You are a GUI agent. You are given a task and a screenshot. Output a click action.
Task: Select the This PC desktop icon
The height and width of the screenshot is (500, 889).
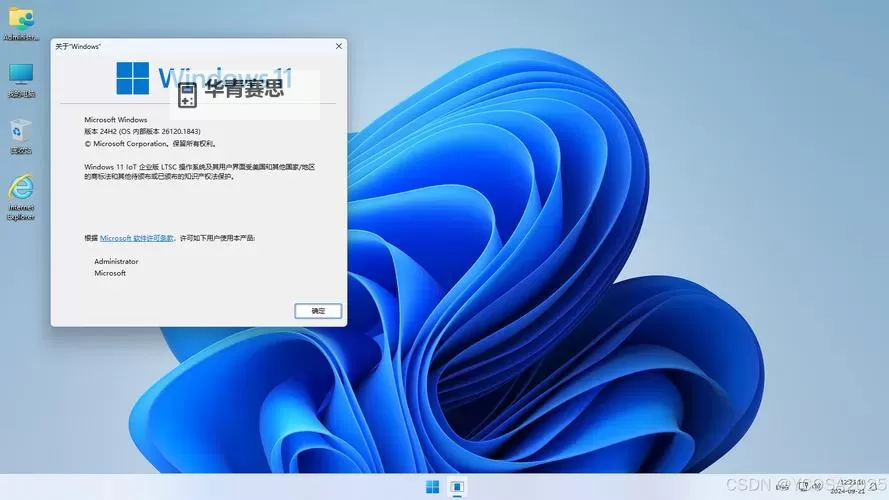pyautogui.click(x=20, y=77)
